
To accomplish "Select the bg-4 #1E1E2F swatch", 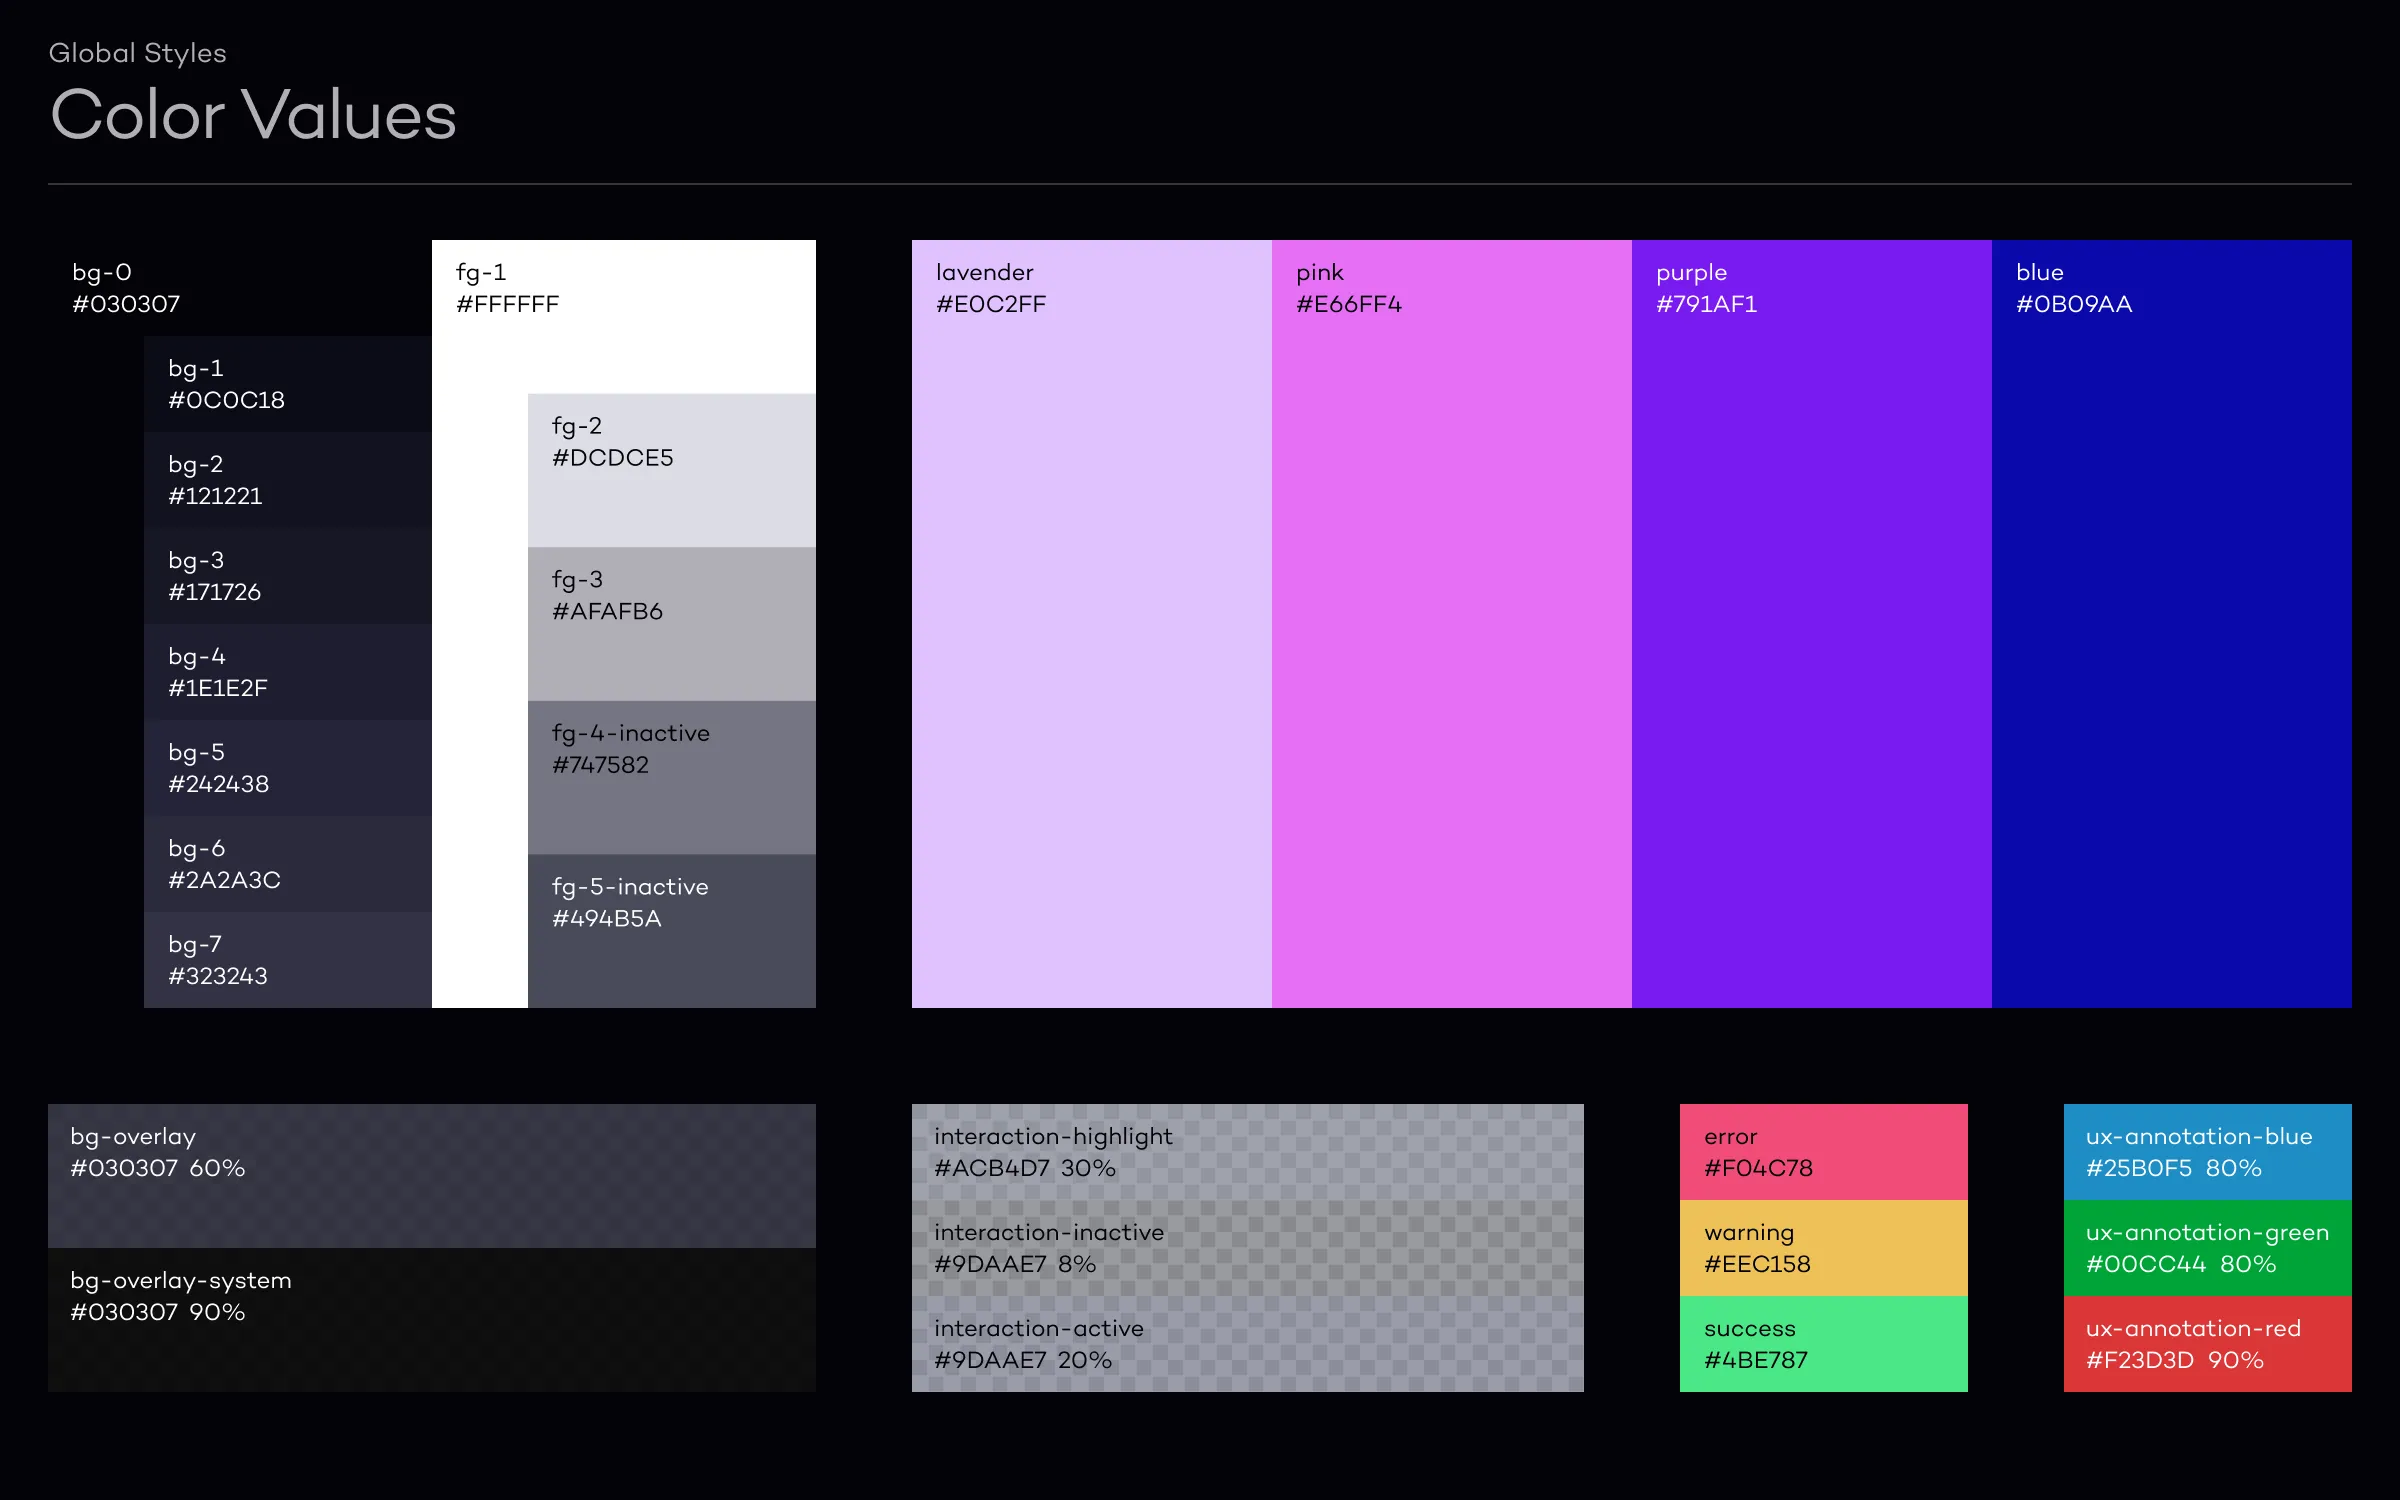I will pyautogui.click(x=288, y=672).
